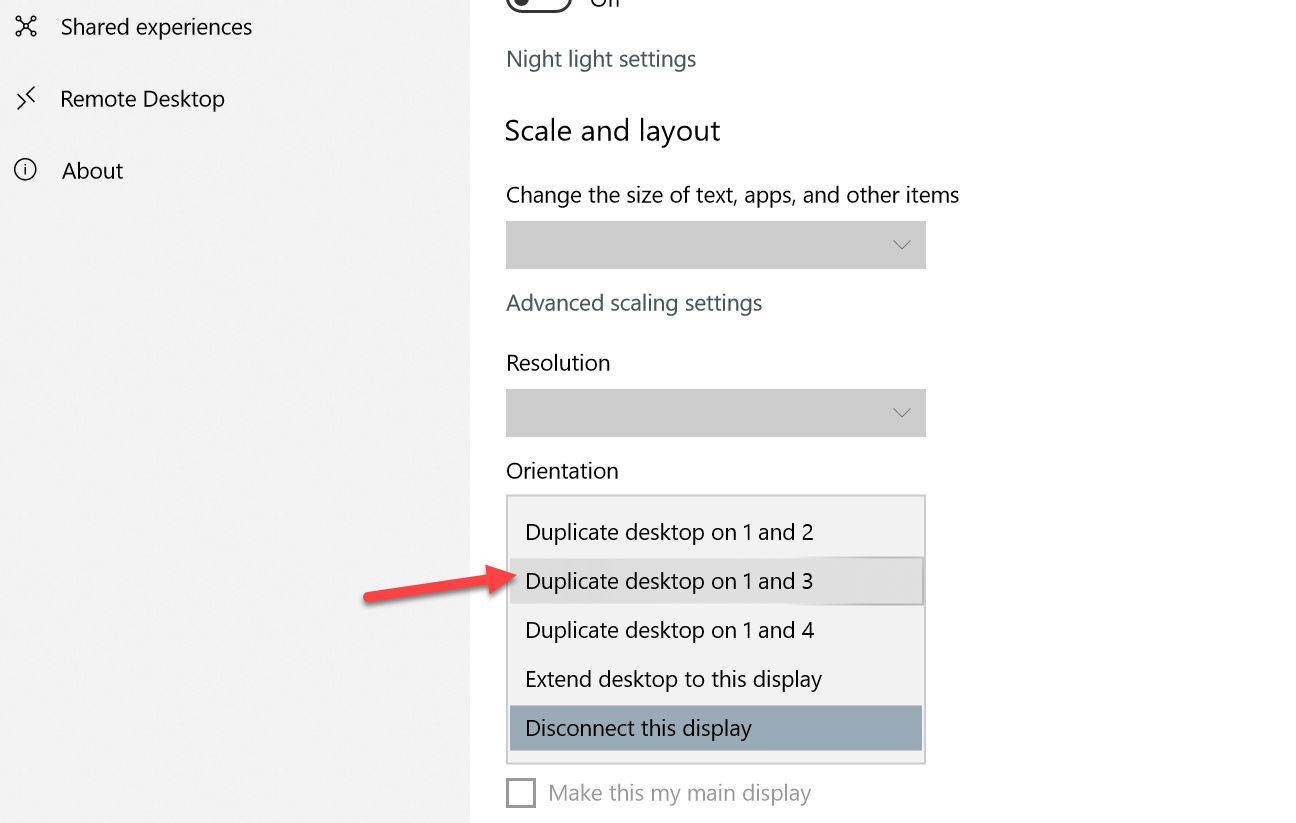
Task: Check the Make this my main display box
Action: pyautogui.click(x=521, y=794)
